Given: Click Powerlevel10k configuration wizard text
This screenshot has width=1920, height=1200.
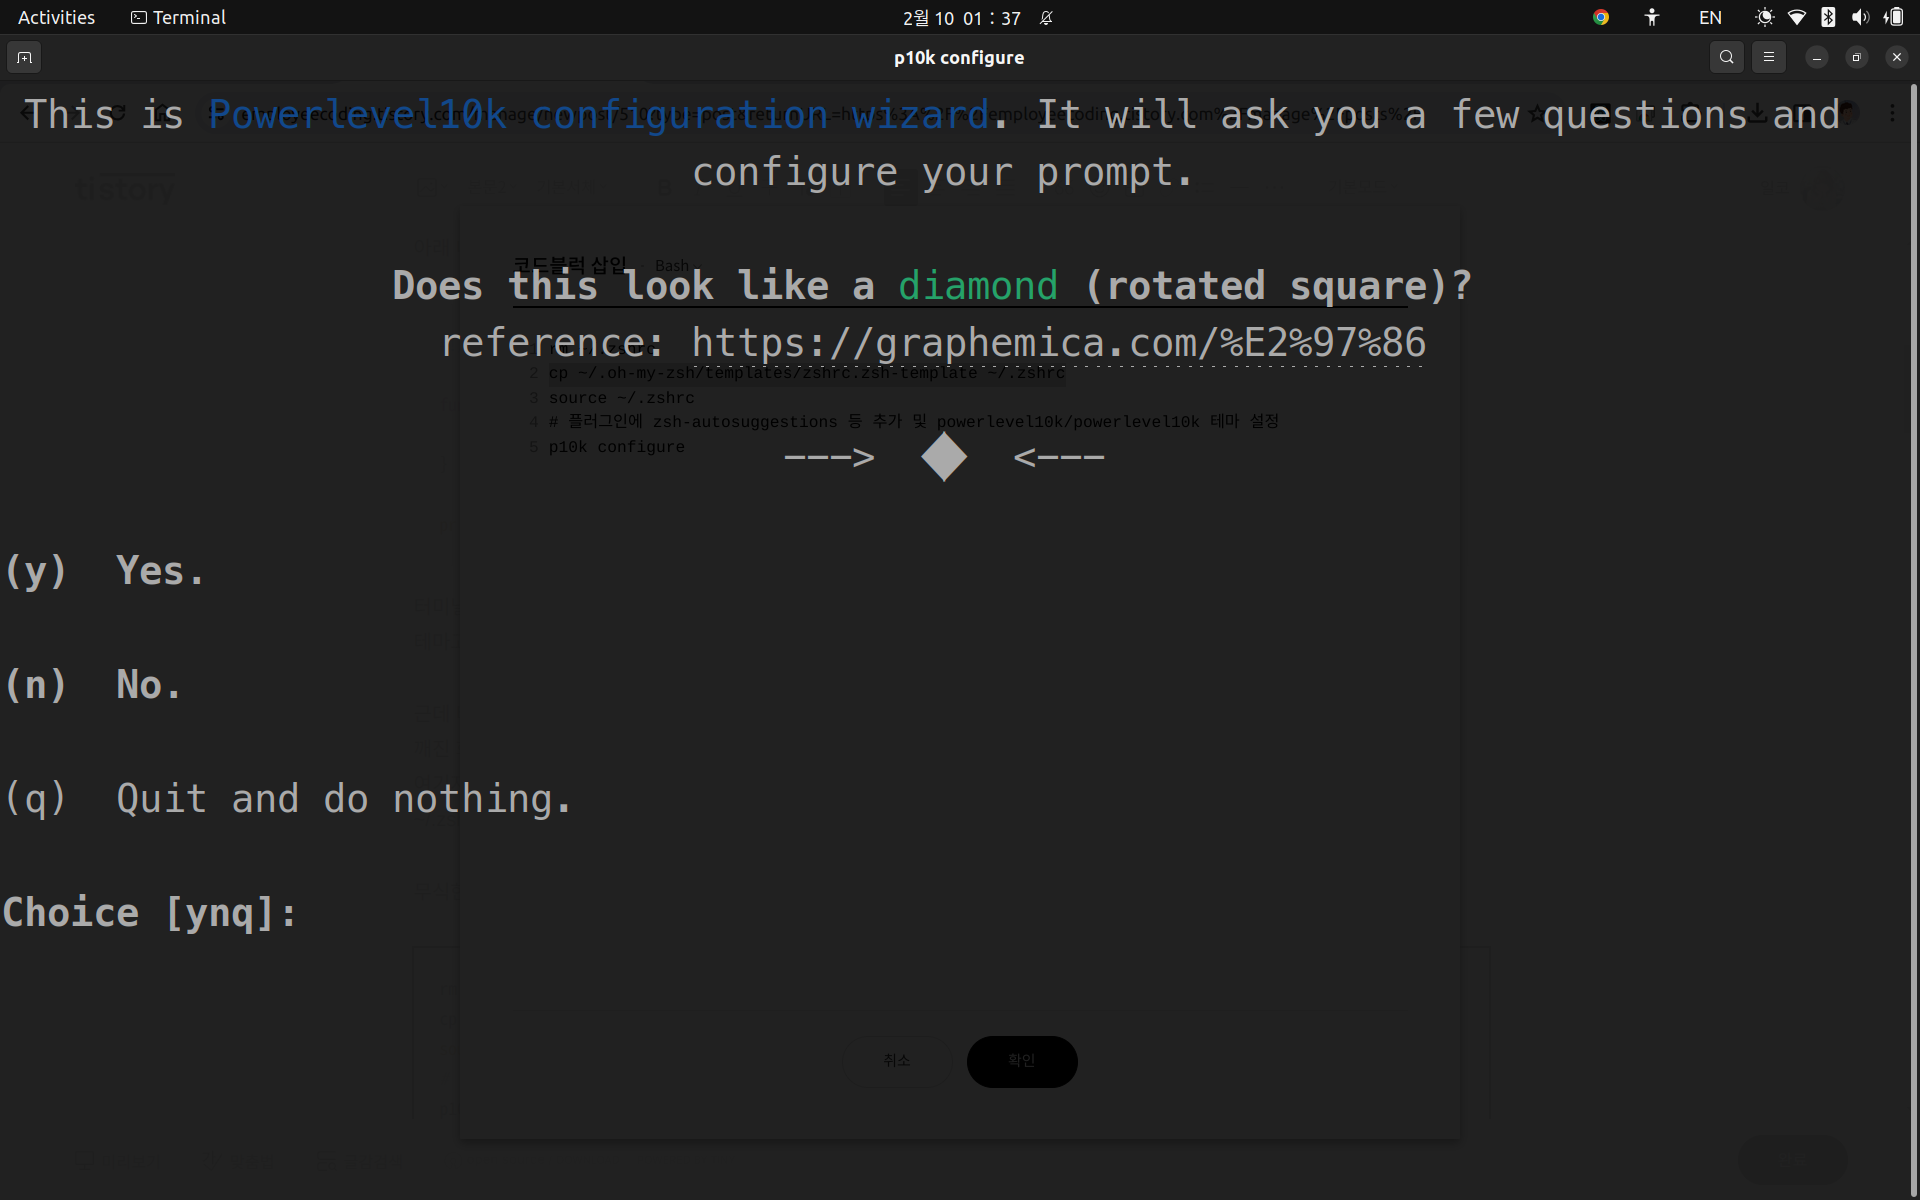Looking at the screenshot, I should [598, 115].
